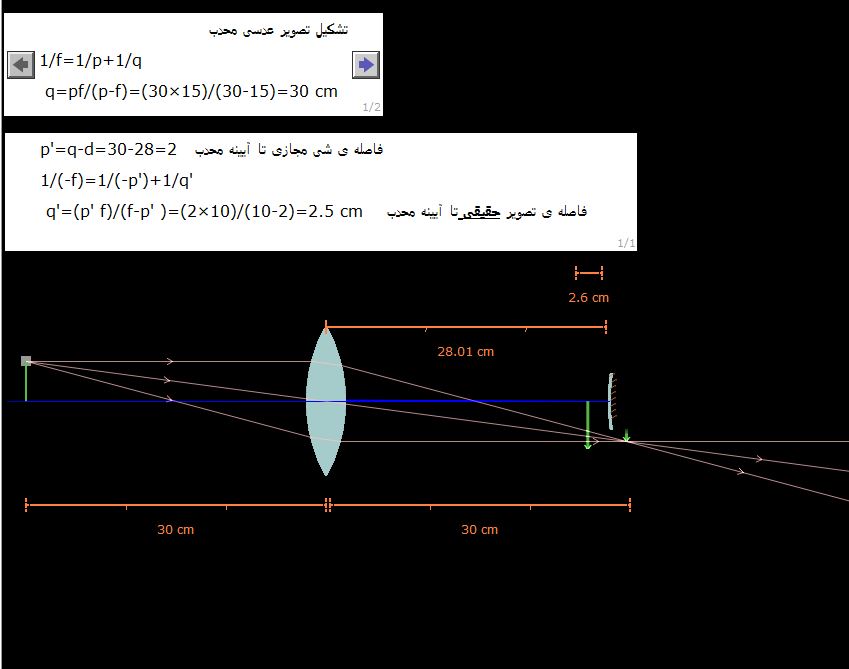Click the 1/2 page indicator

(370, 107)
